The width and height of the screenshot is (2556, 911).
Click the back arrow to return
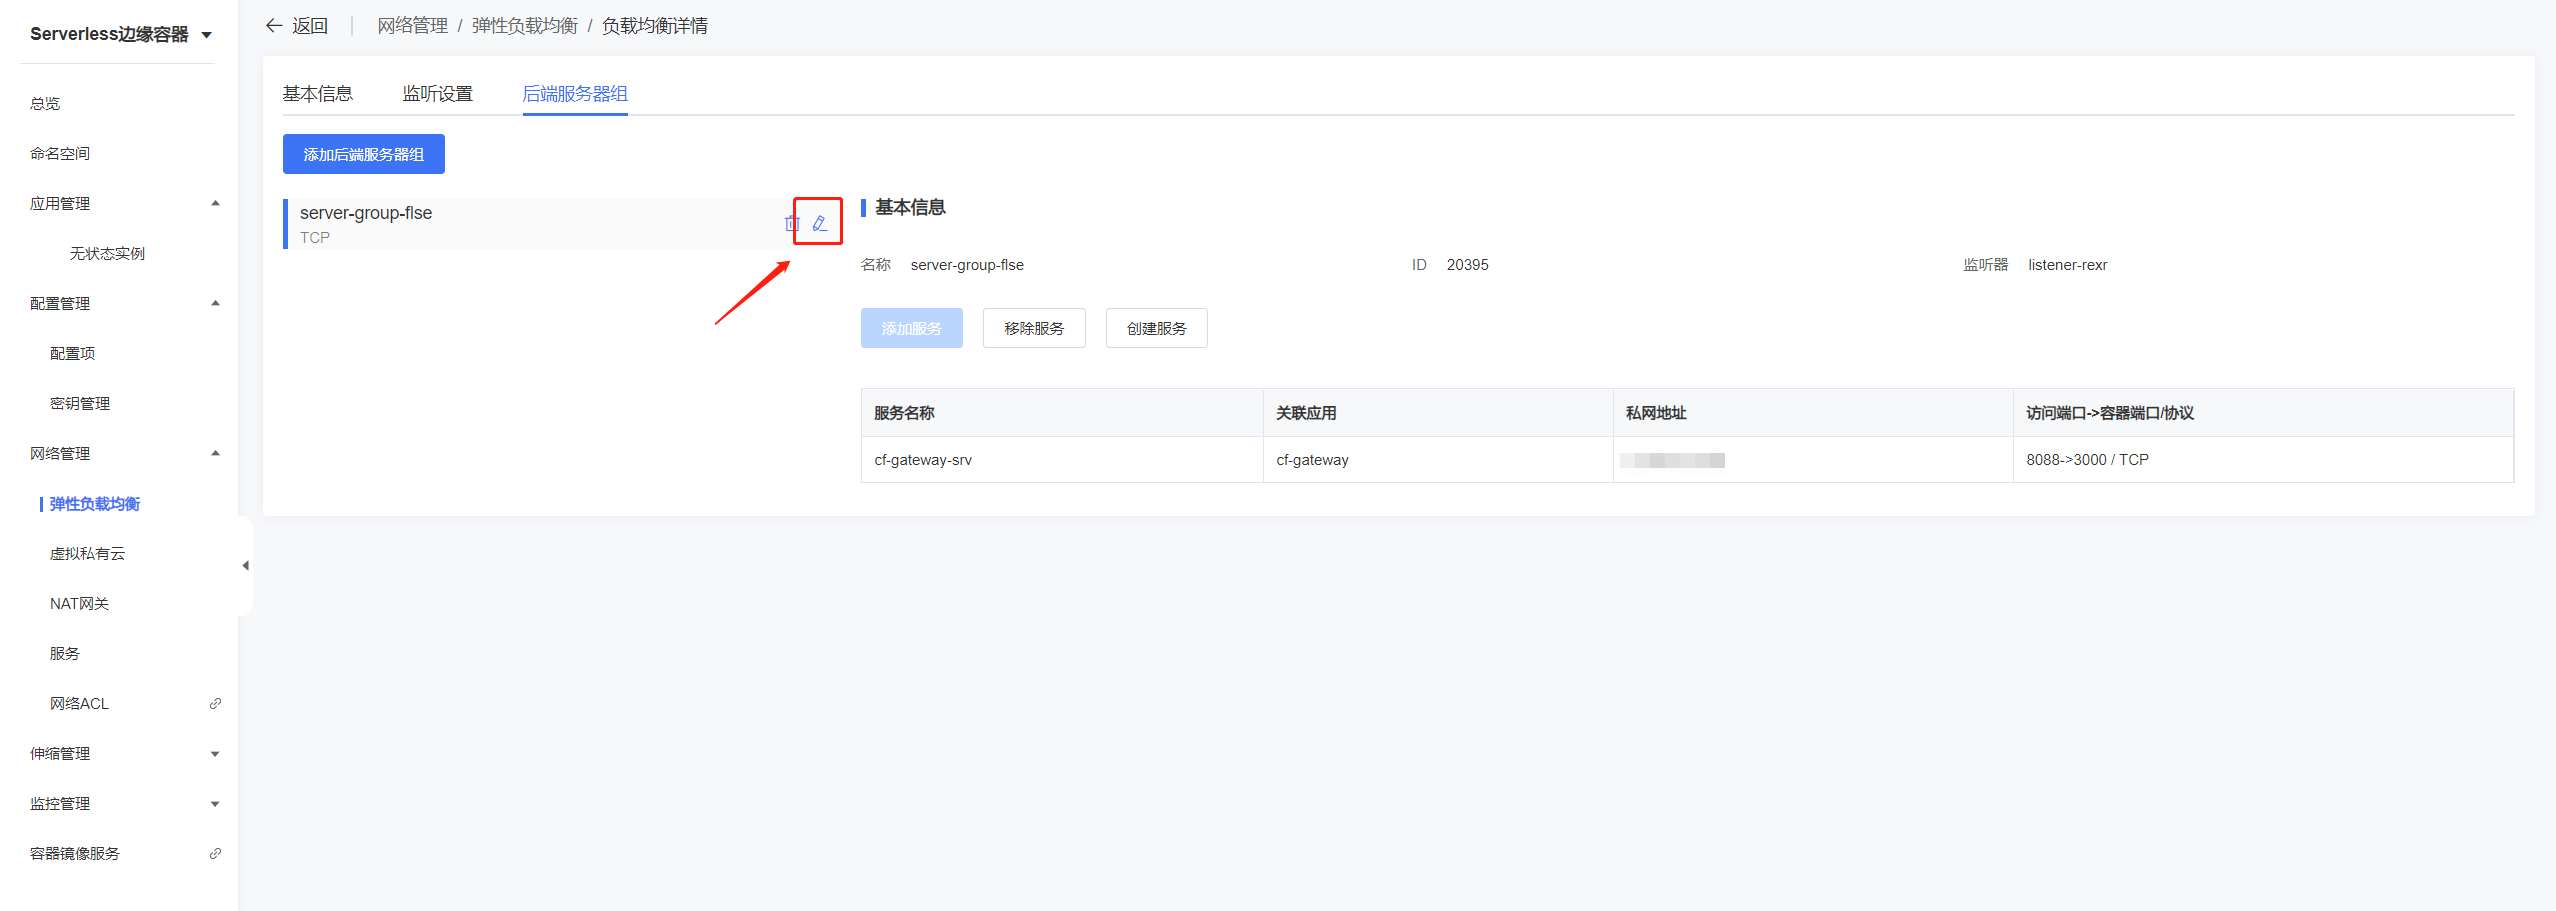point(274,26)
